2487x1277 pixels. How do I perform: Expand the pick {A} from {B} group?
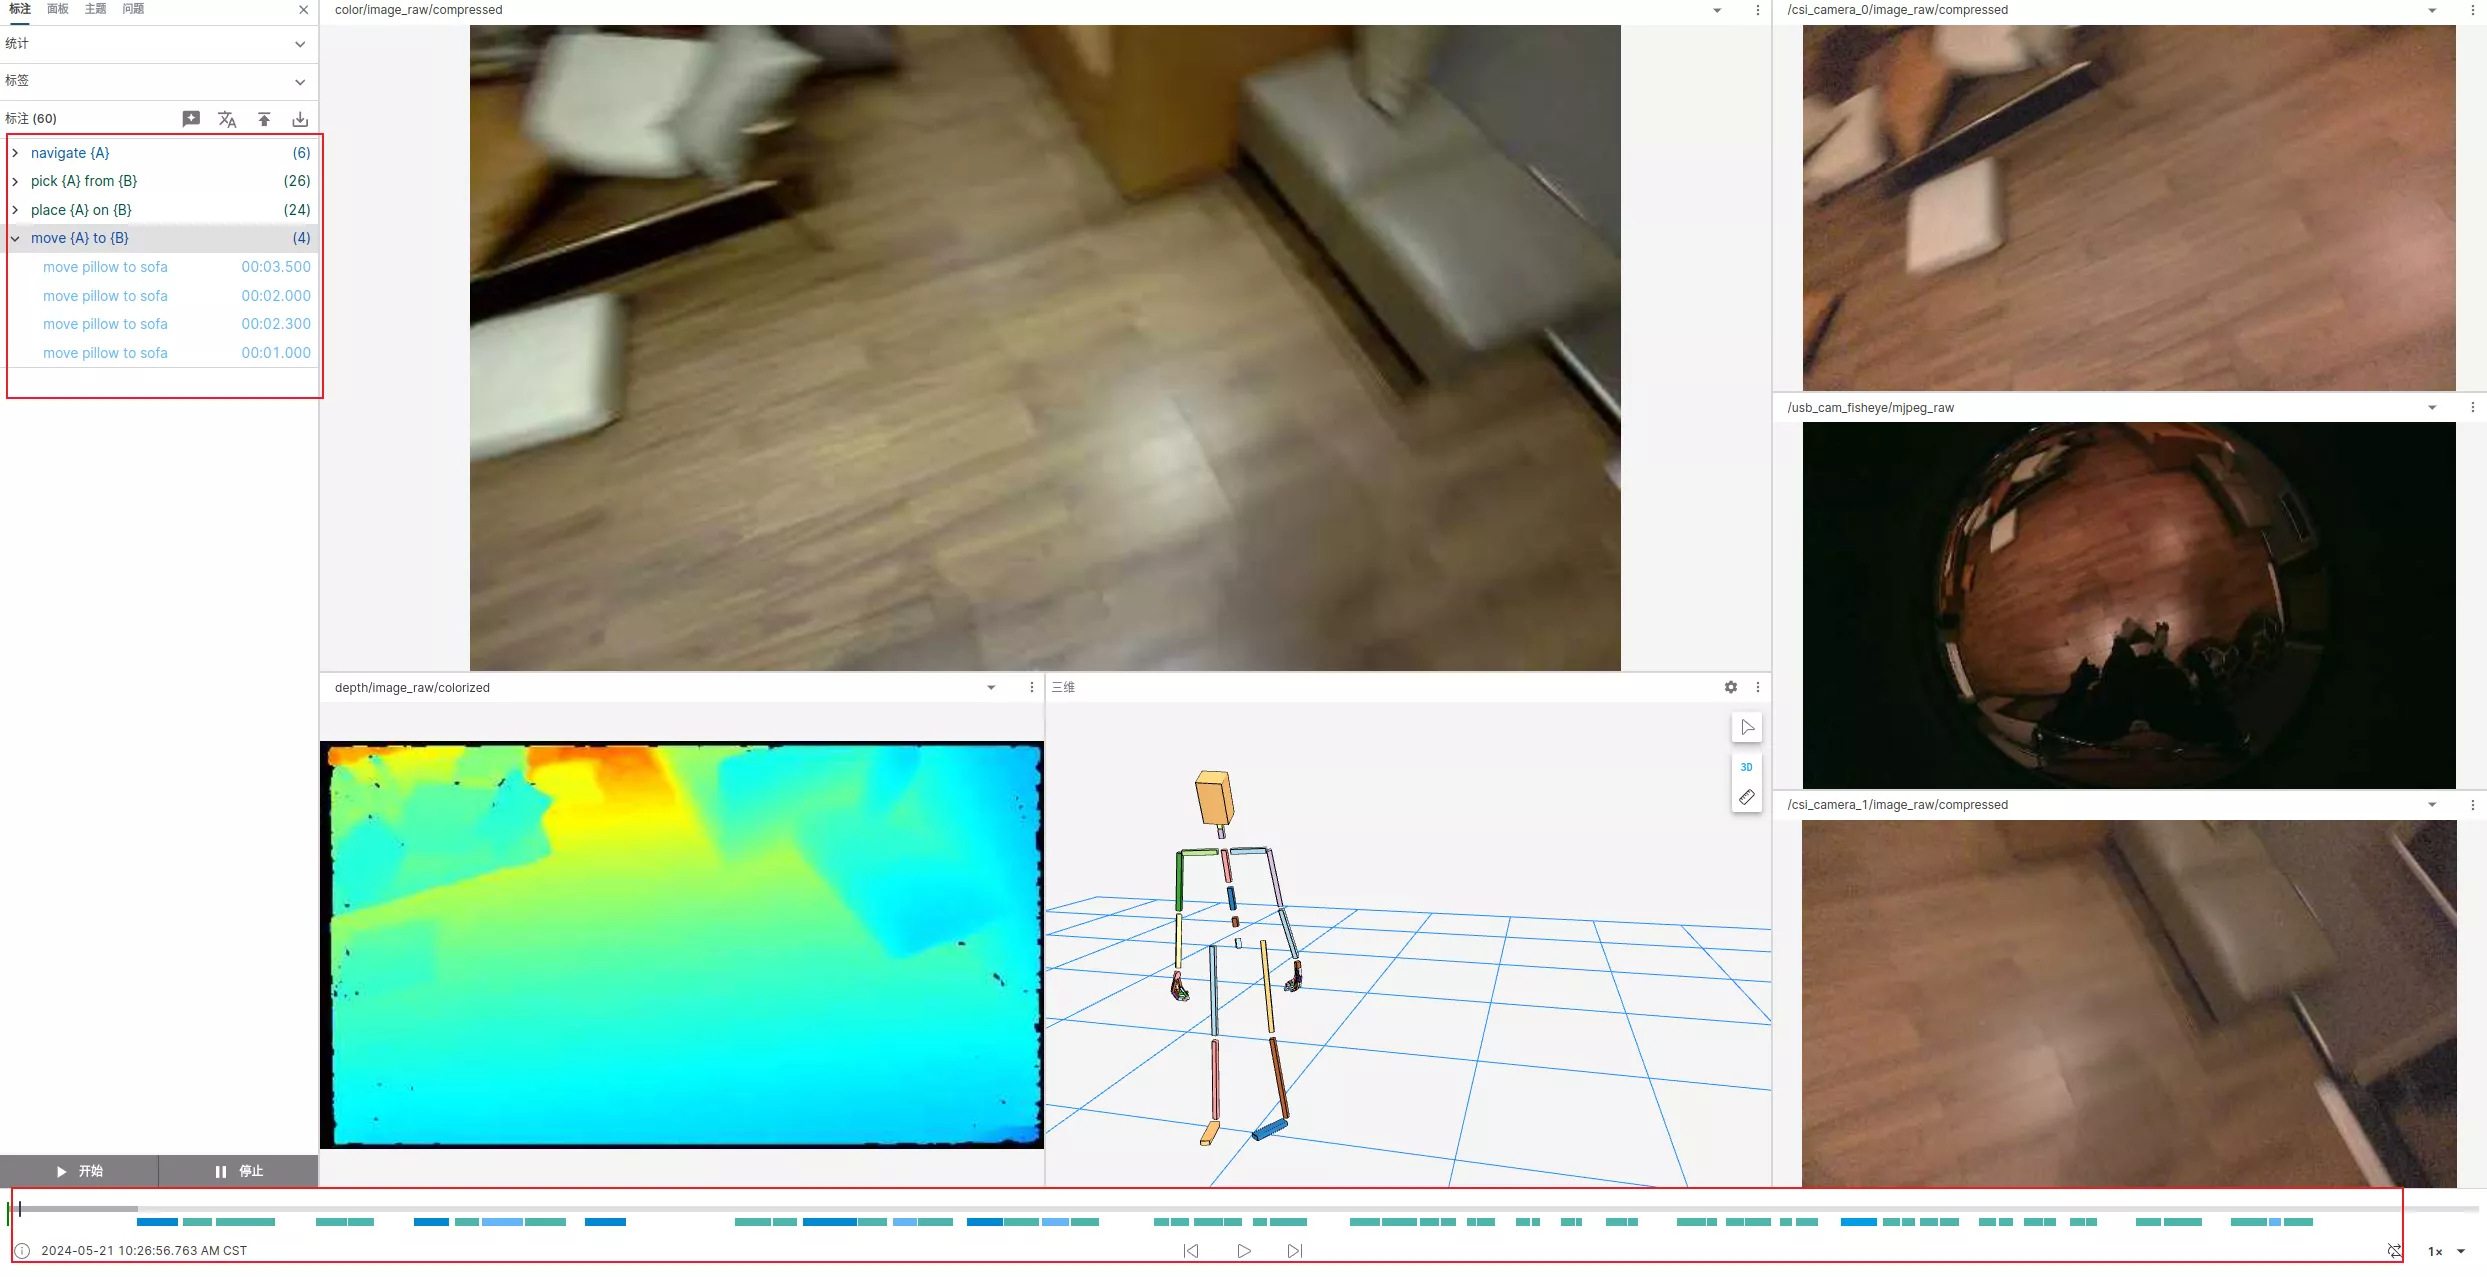point(15,181)
